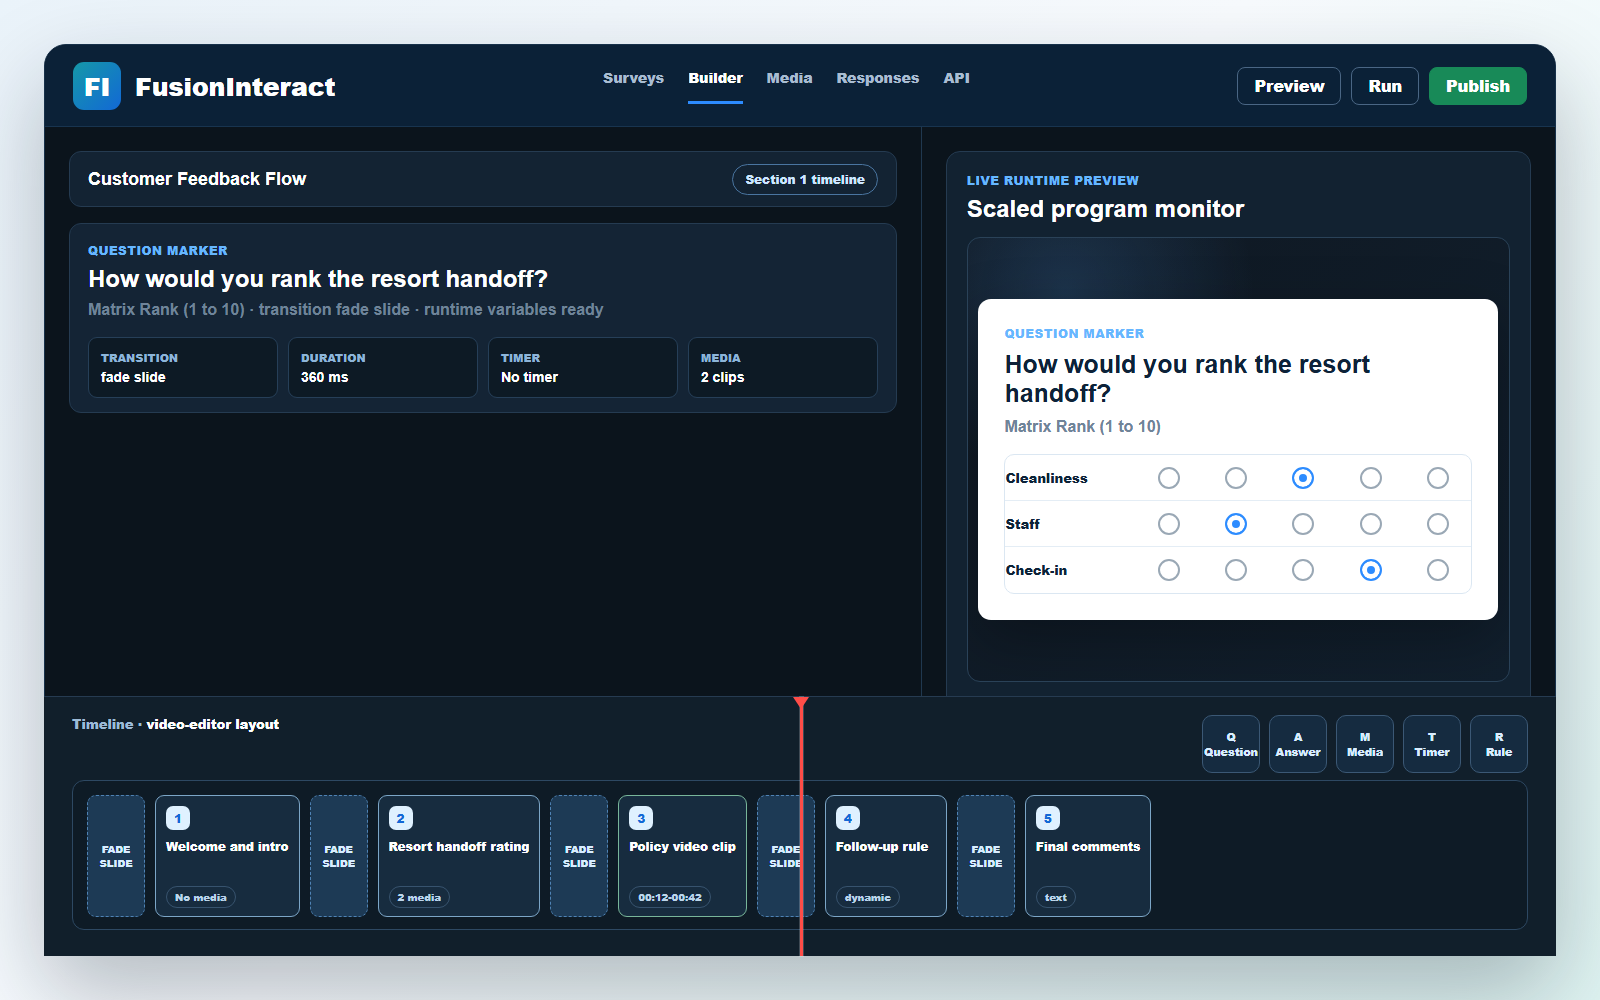1600x1000 pixels.
Task: Click the FI FusionInteract logo icon
Action: 97,86
